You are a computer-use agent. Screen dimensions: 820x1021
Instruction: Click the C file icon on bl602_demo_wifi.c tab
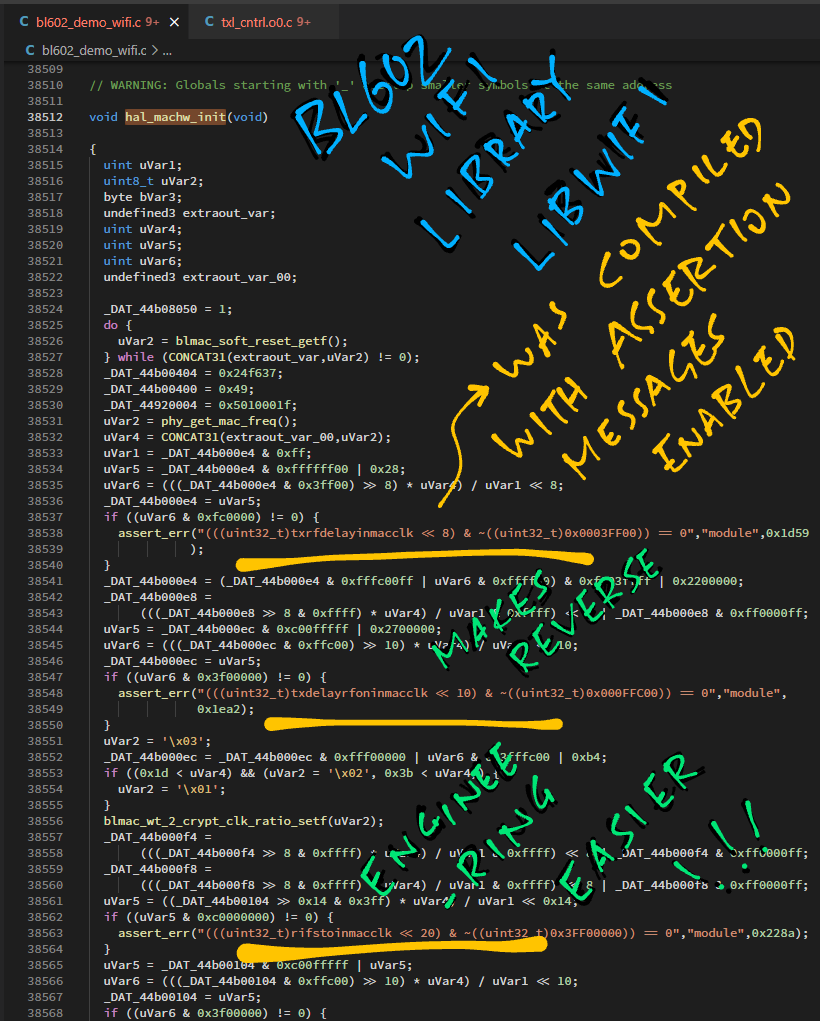pyautogui.click(x=25, y=21)
